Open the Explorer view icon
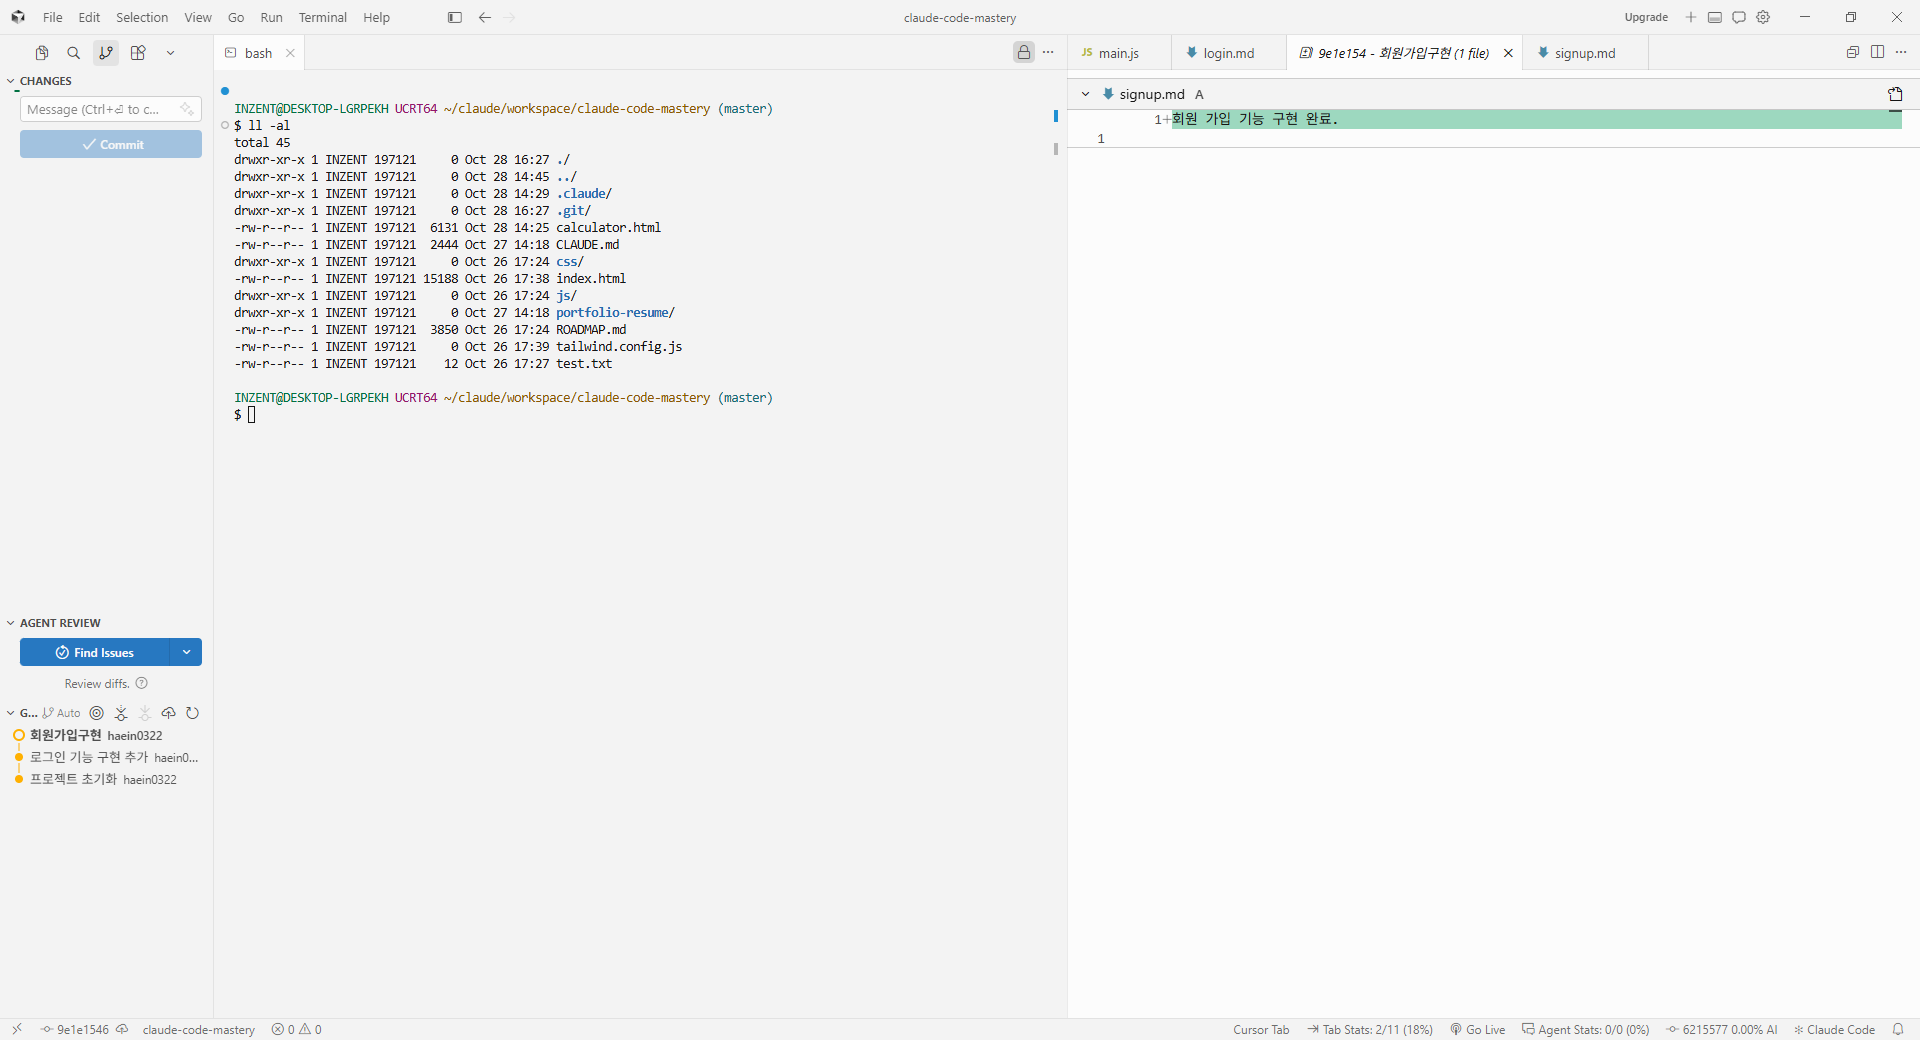The image size is (1920, 1040). tap(42, 53)
